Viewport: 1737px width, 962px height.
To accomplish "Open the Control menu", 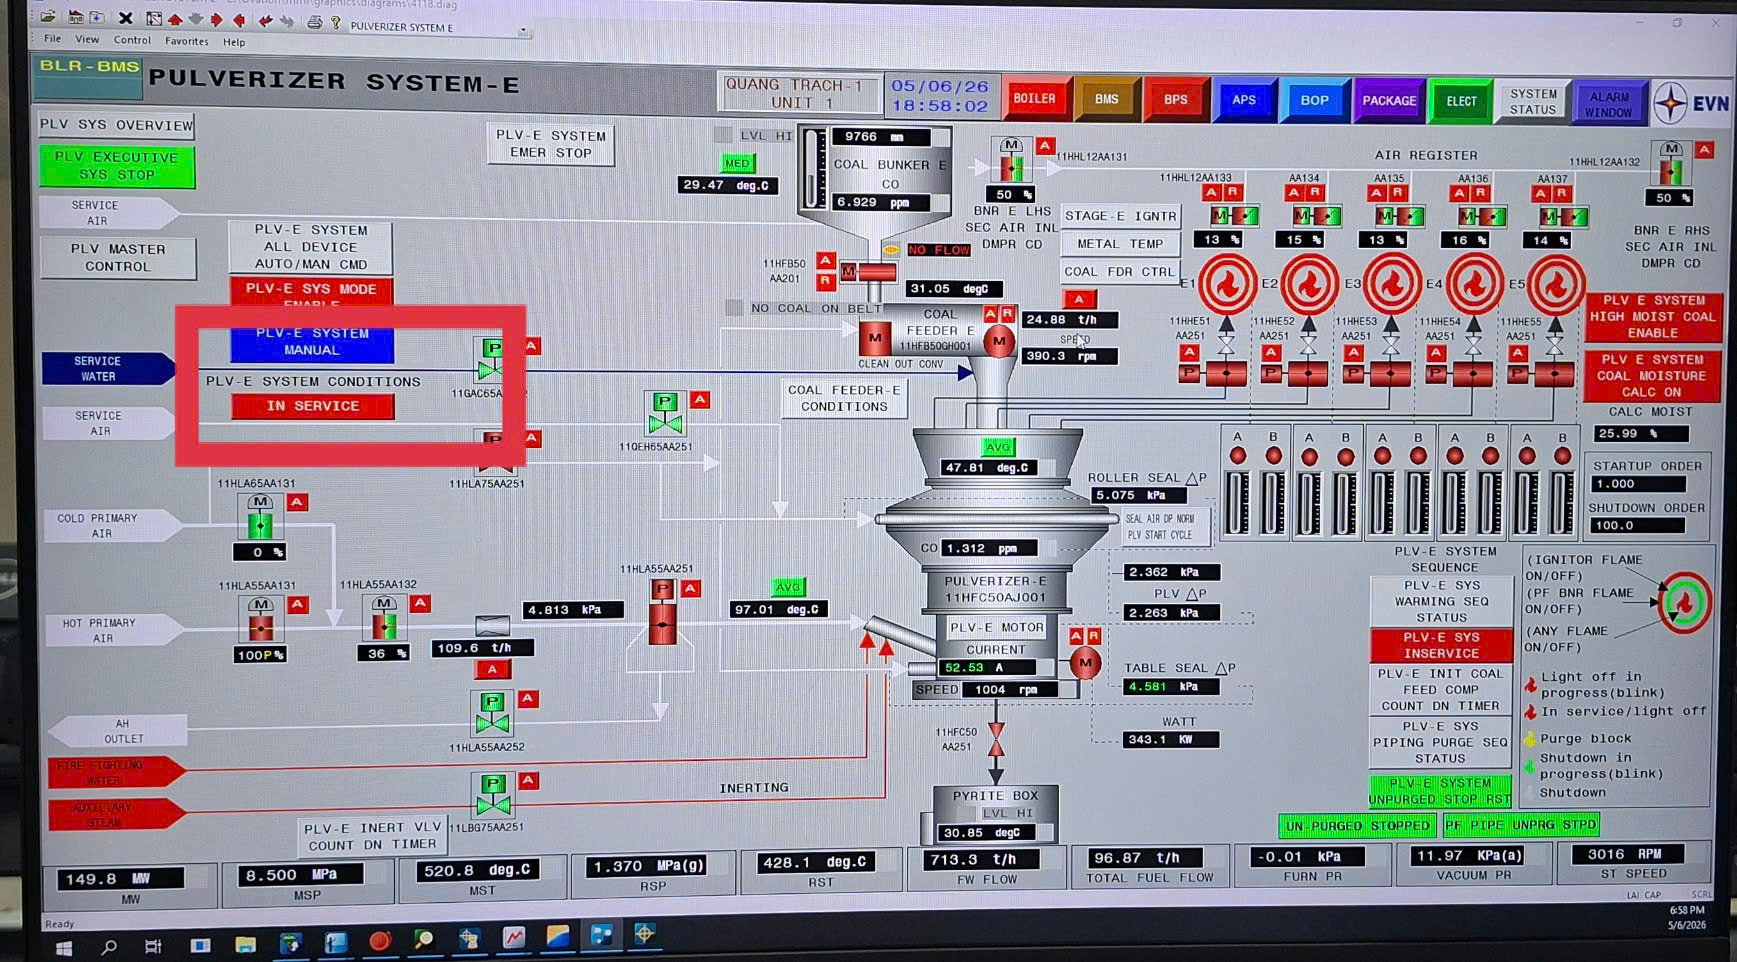I will point(132,40).
